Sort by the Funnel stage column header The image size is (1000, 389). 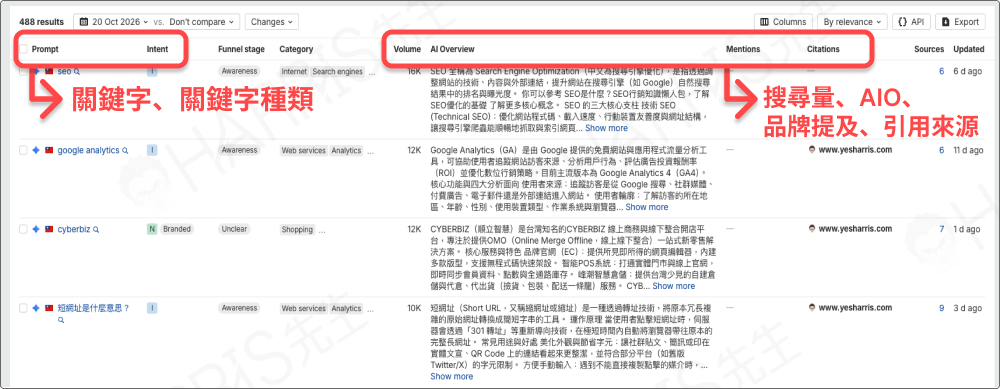241,49
